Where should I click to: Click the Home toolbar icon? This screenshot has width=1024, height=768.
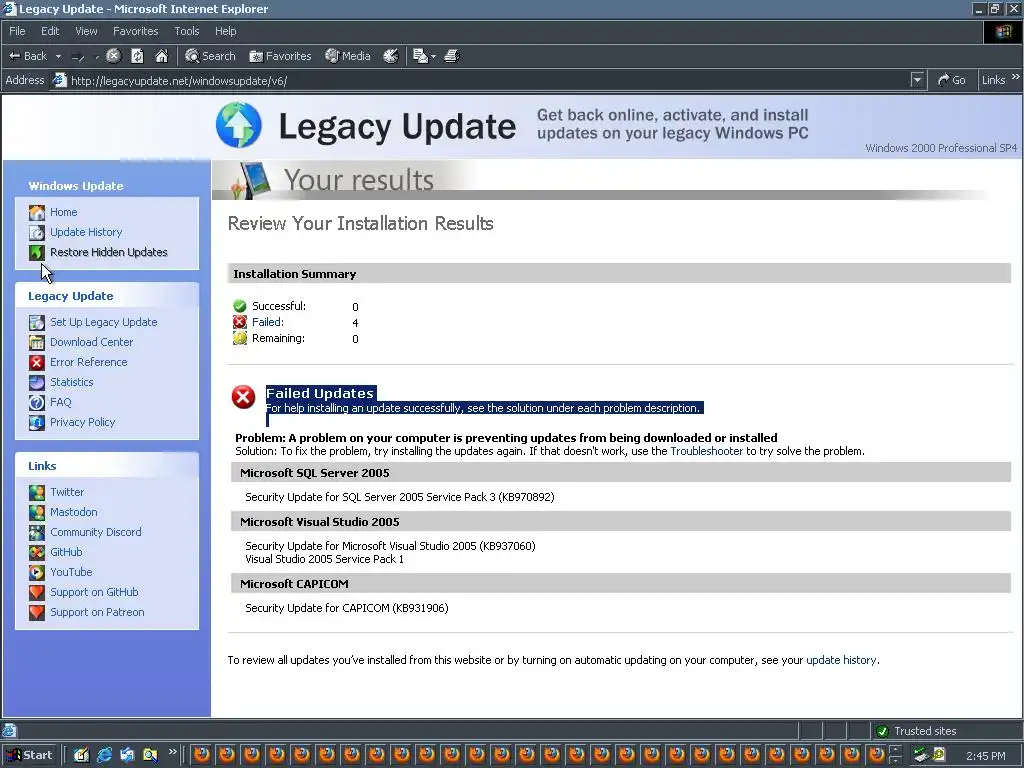point(161,56)
